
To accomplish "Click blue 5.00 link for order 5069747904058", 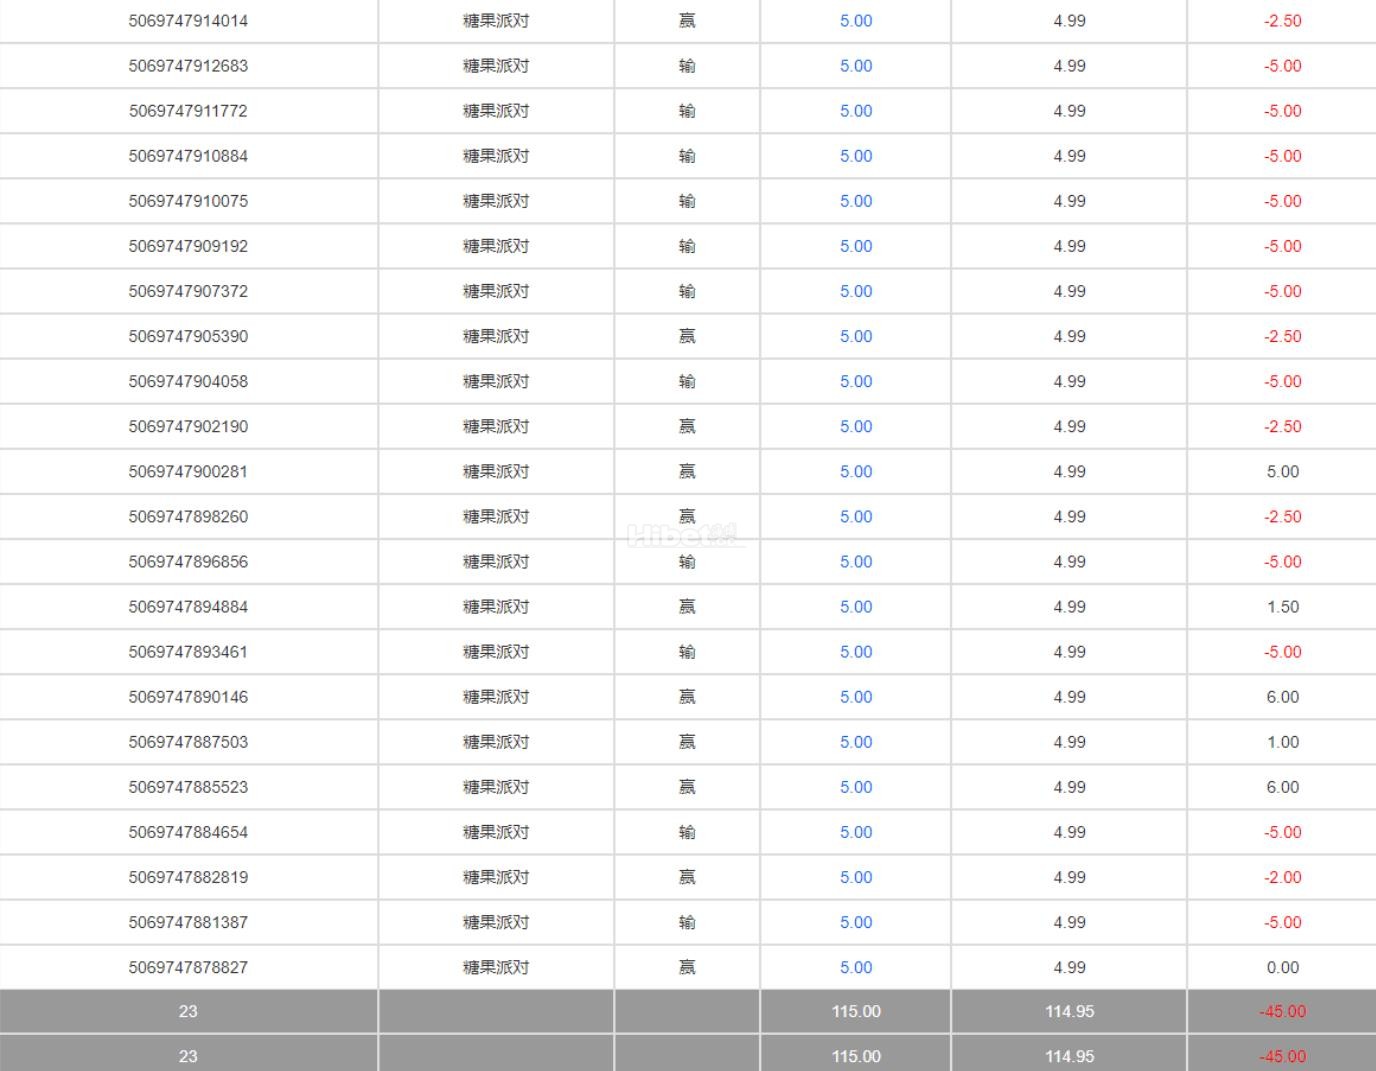I will (x=856, y=381).
